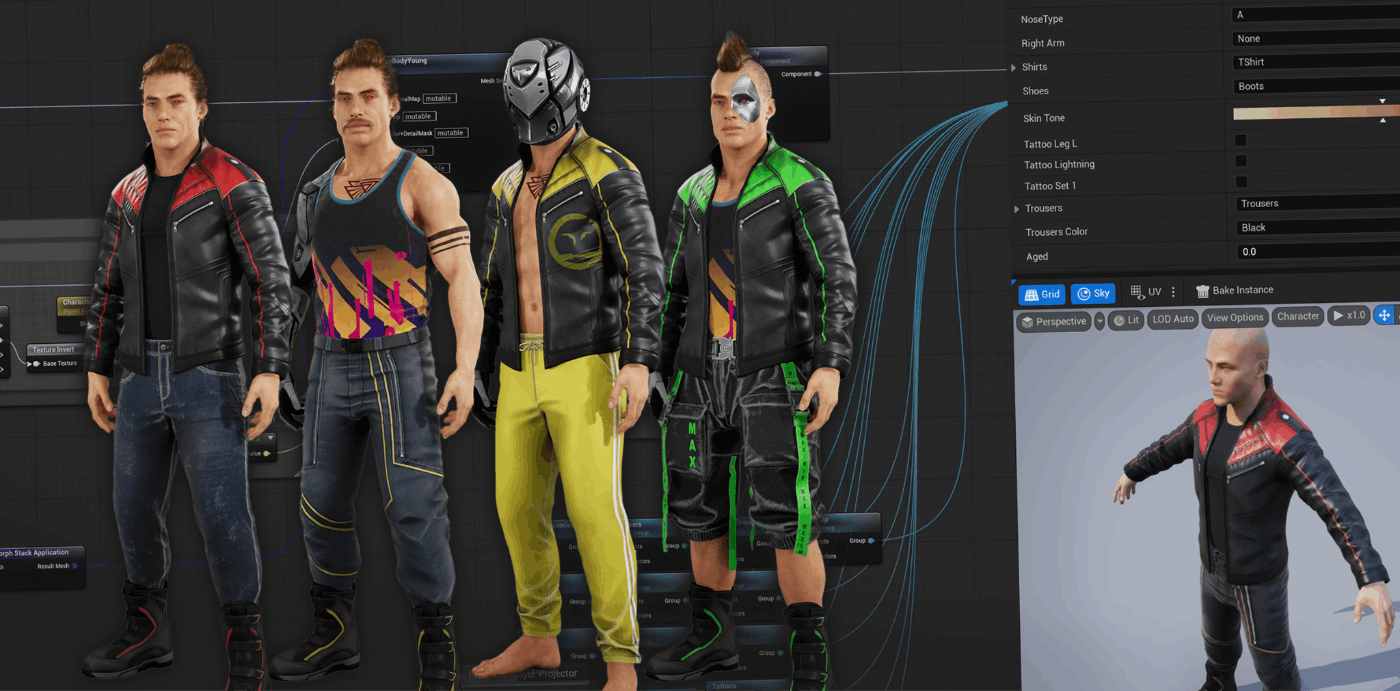Open the NoseType dropdown showing A

click(x=1315, y=15)
